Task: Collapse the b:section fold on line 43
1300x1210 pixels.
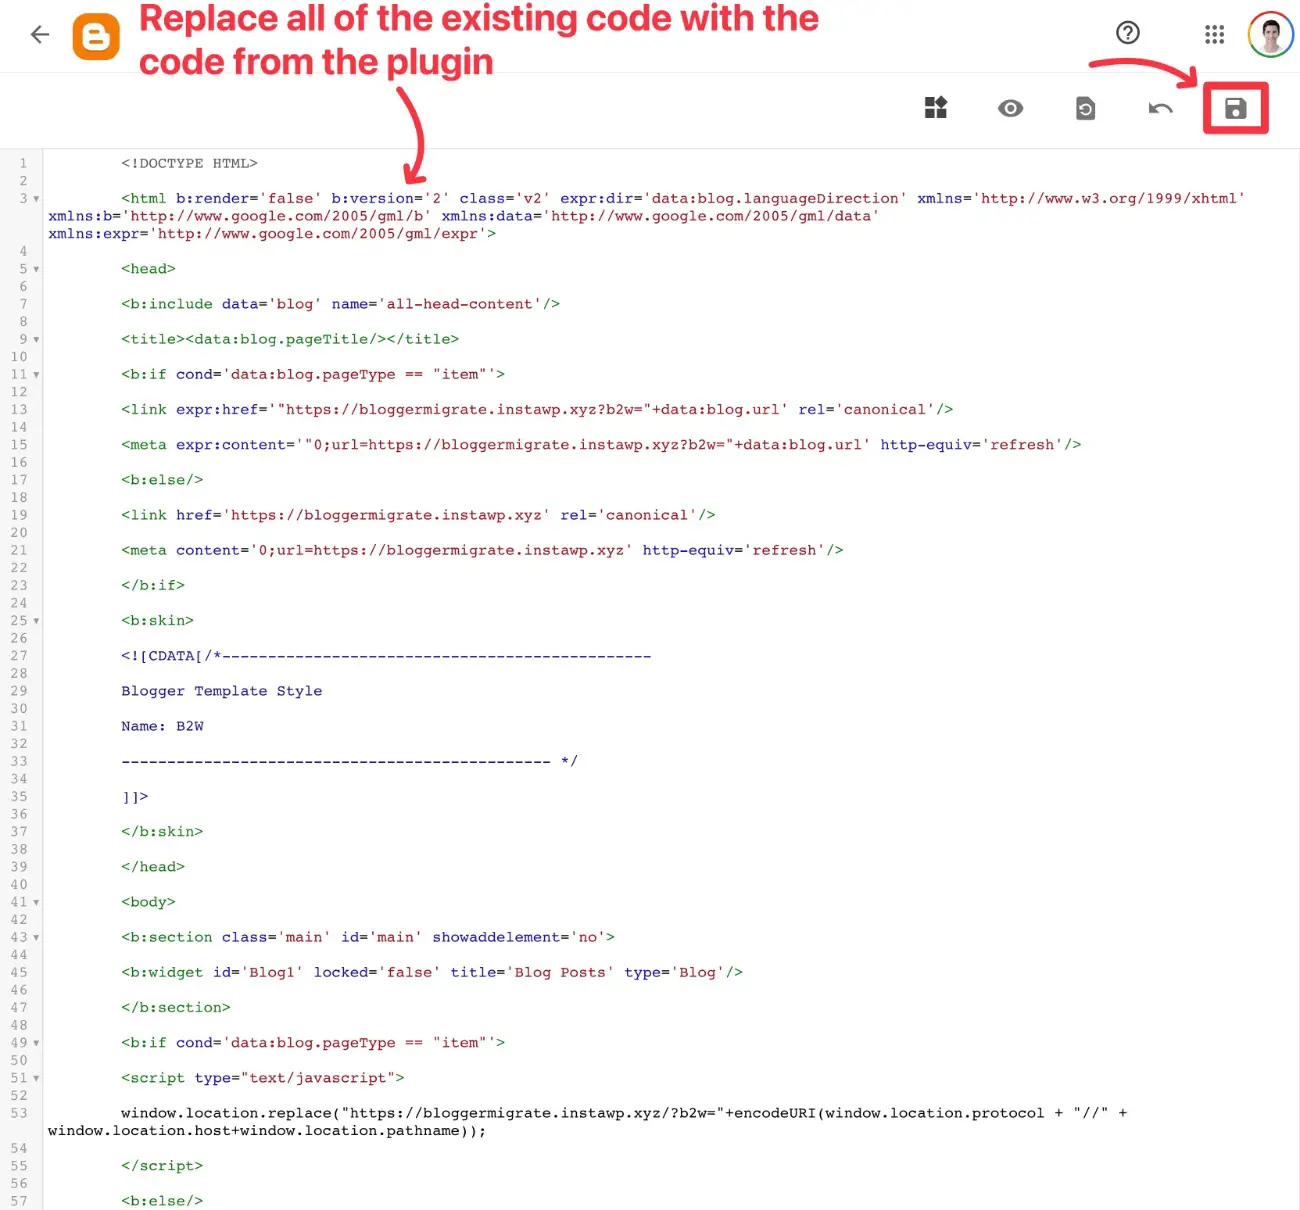Action: tap(36, 938)
